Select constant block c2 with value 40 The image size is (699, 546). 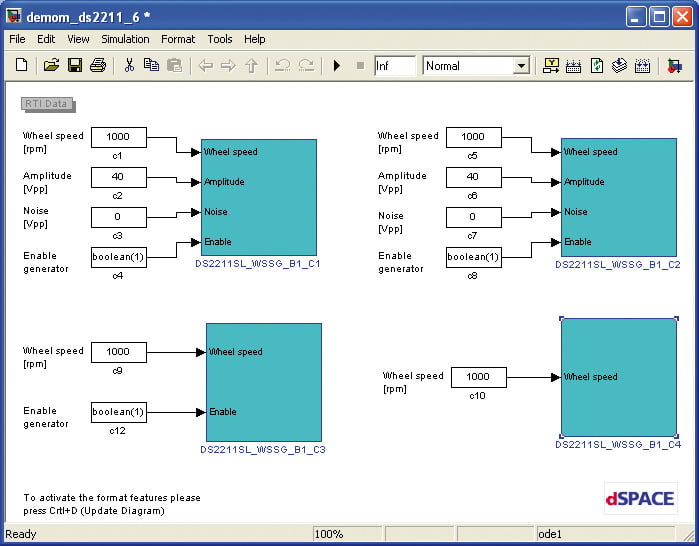coord(119,177)
